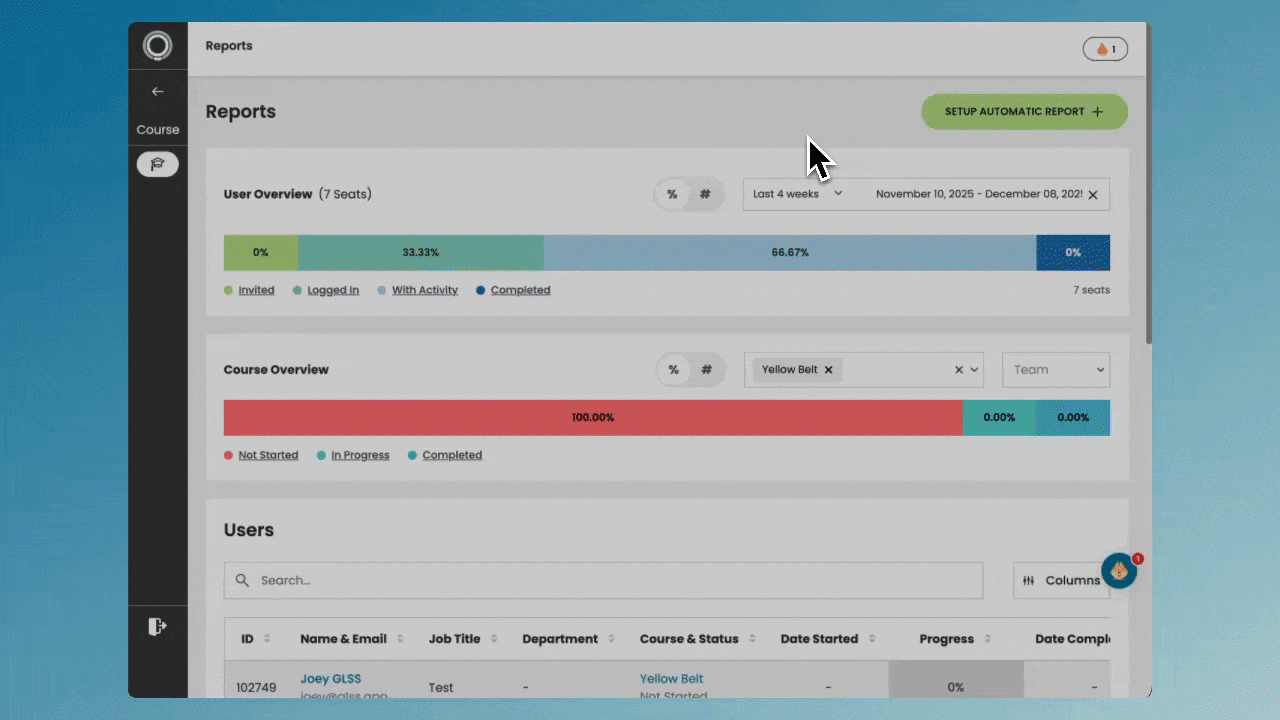Click the red 100.00% Not Started segment
1280x720 pixels.
593,418
